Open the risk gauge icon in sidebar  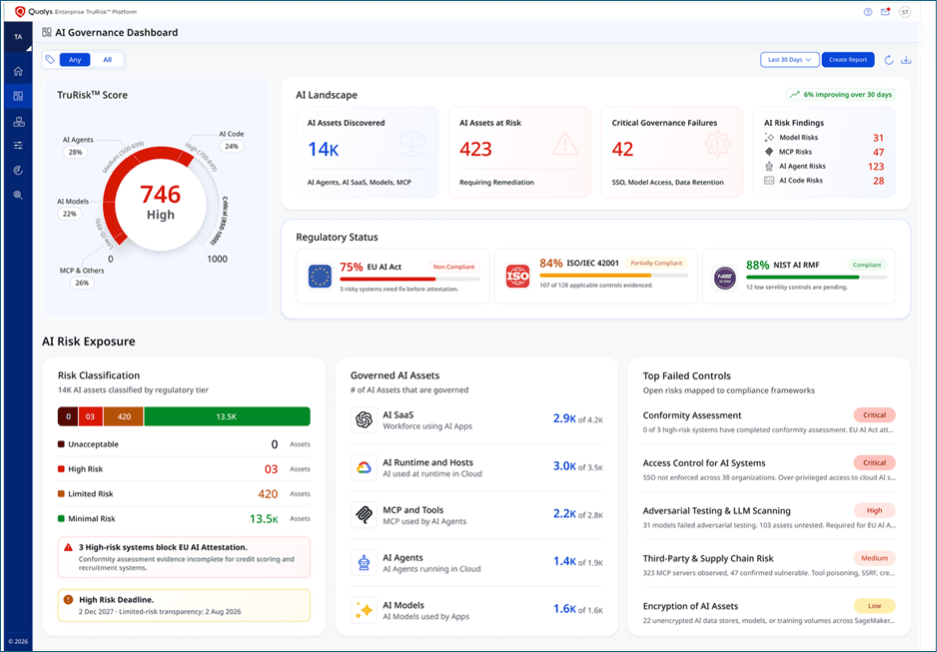pyautogui.click(x=18, y=170)
